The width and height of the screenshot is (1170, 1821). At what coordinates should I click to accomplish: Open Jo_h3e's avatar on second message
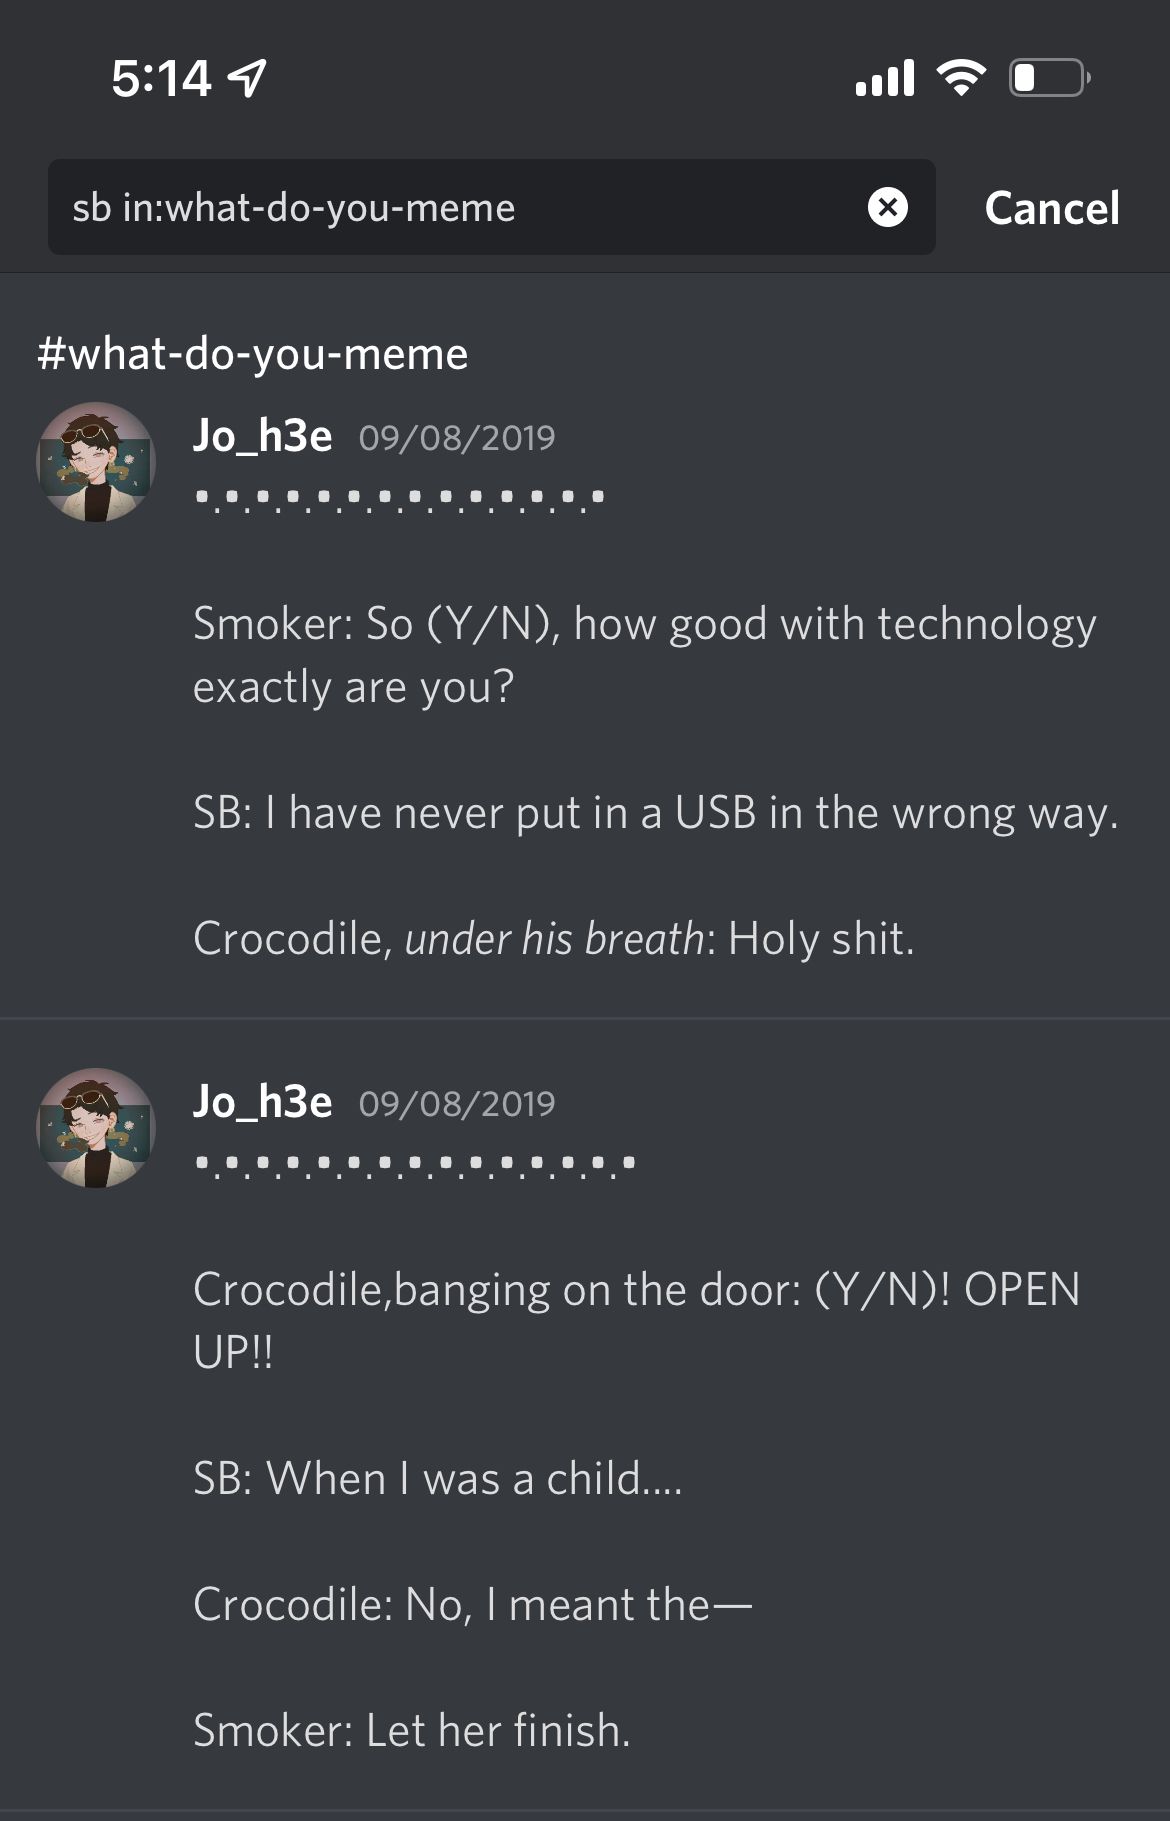coord(96,1128)
